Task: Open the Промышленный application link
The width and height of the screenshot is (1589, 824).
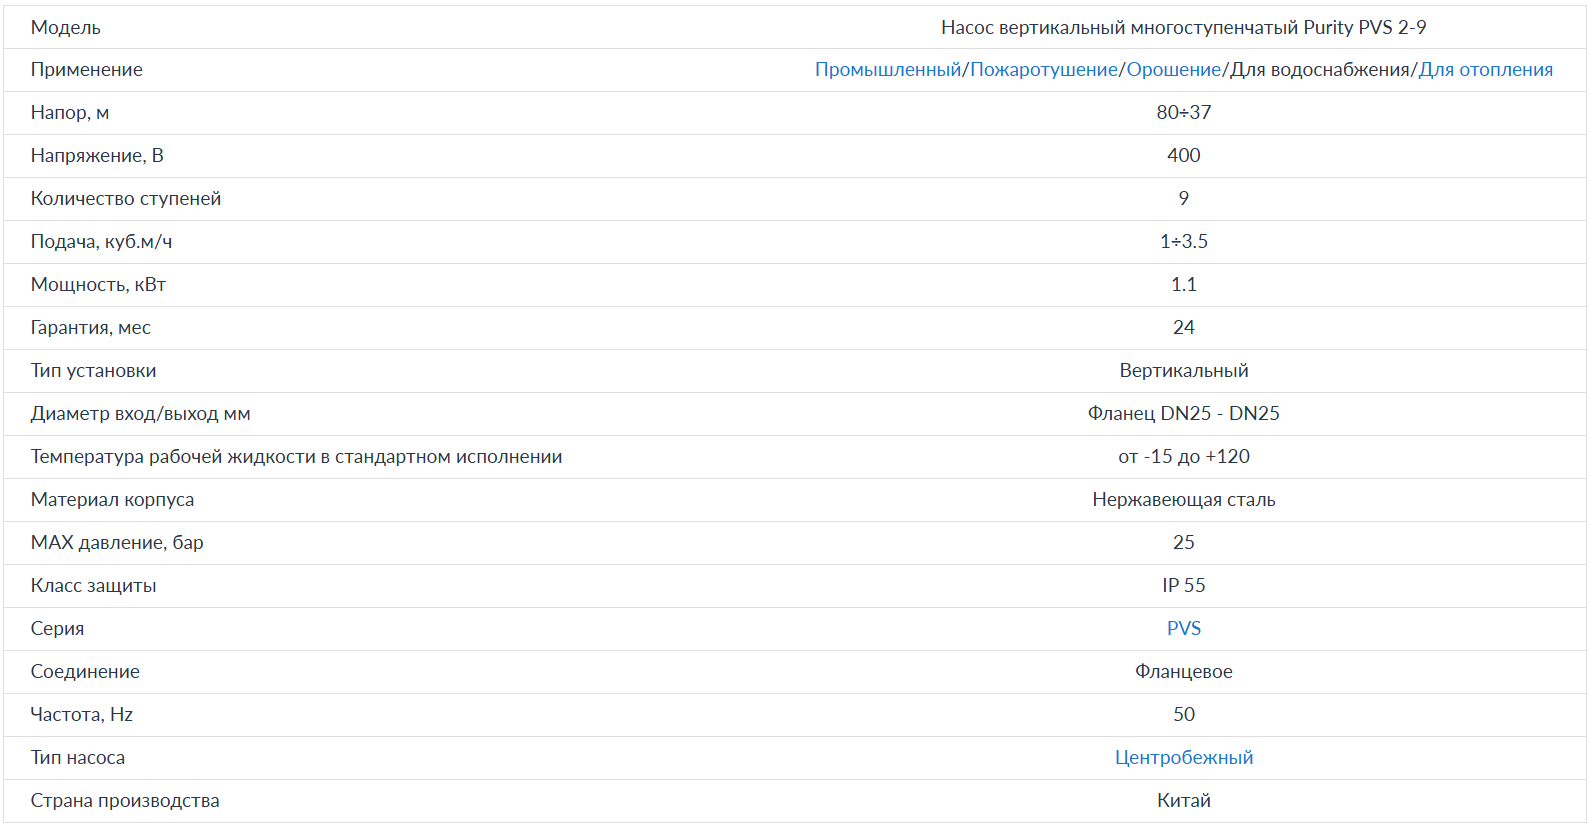Action: 888,70
